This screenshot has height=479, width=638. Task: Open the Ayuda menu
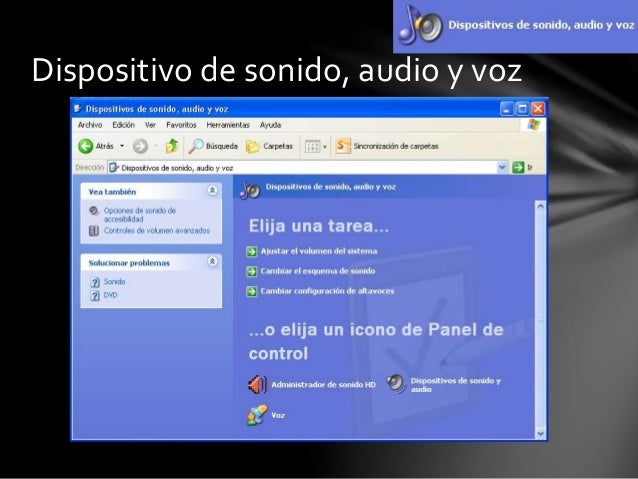click(x=271, y=125)
